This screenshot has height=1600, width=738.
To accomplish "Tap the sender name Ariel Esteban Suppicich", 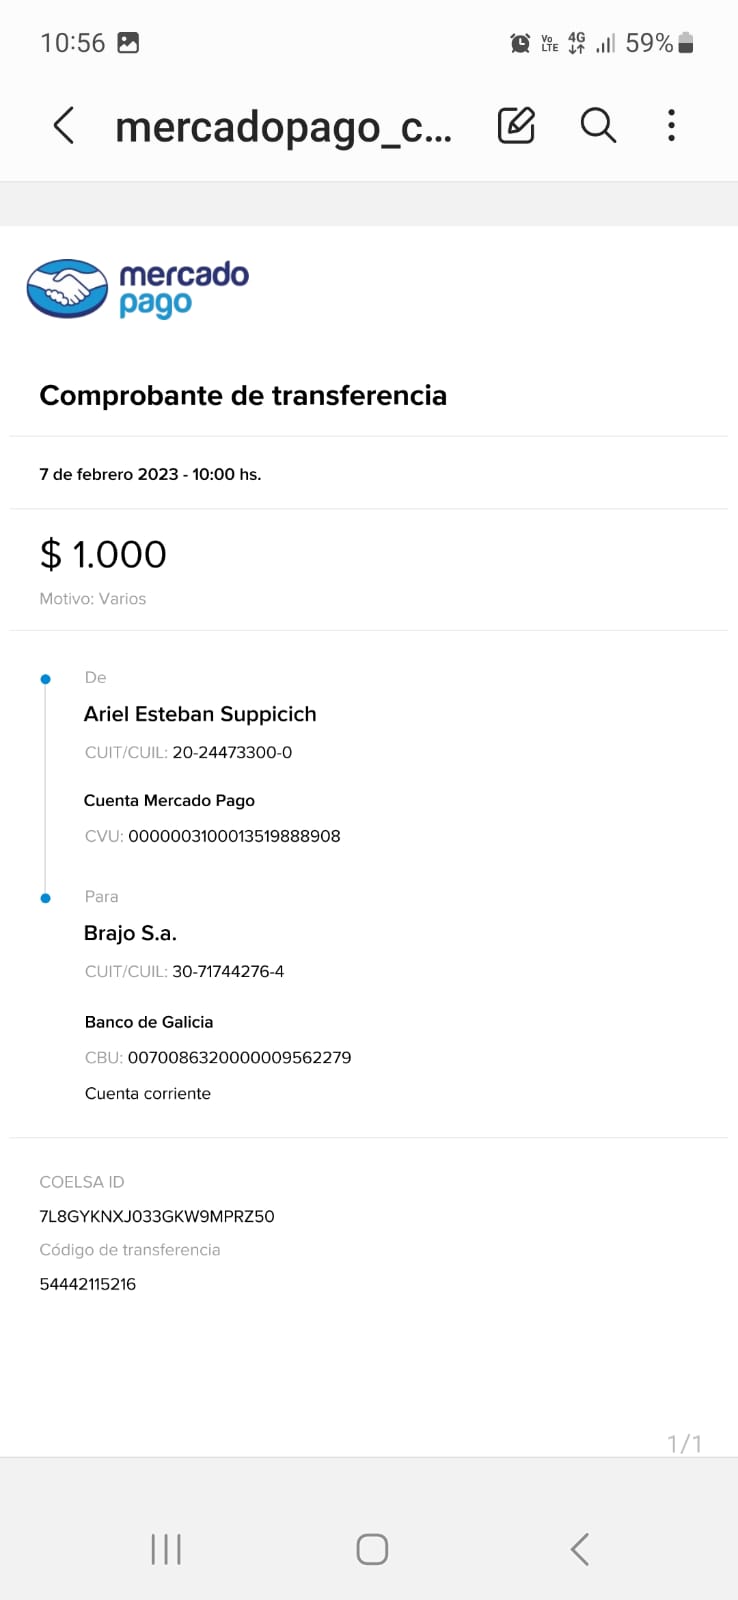I will (200, 714).
